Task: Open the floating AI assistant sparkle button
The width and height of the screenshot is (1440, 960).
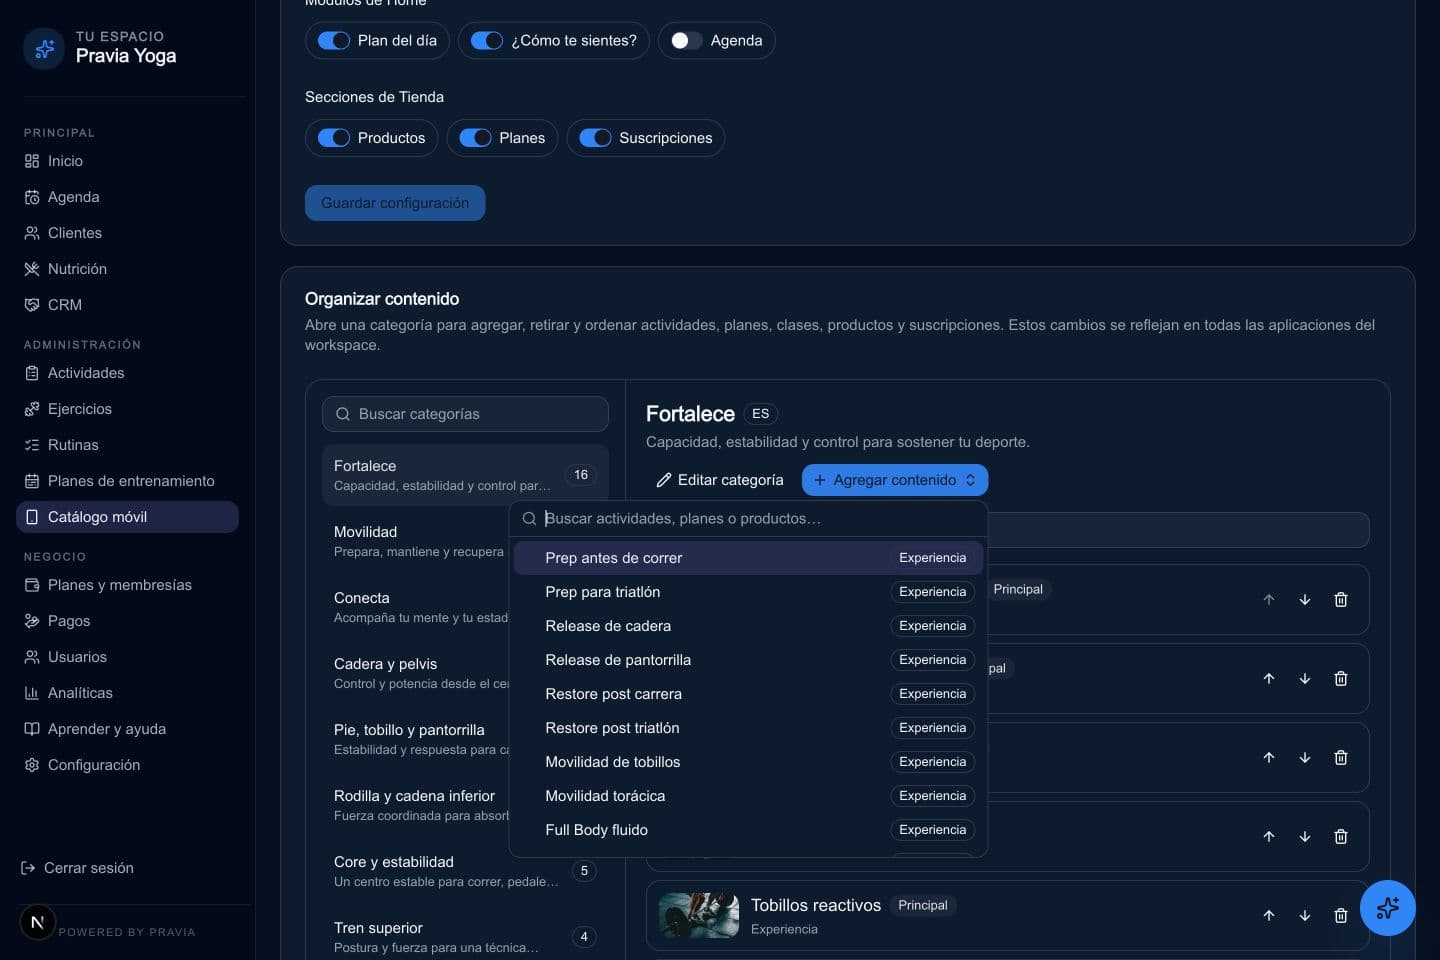Action: tap(1387, 908)
